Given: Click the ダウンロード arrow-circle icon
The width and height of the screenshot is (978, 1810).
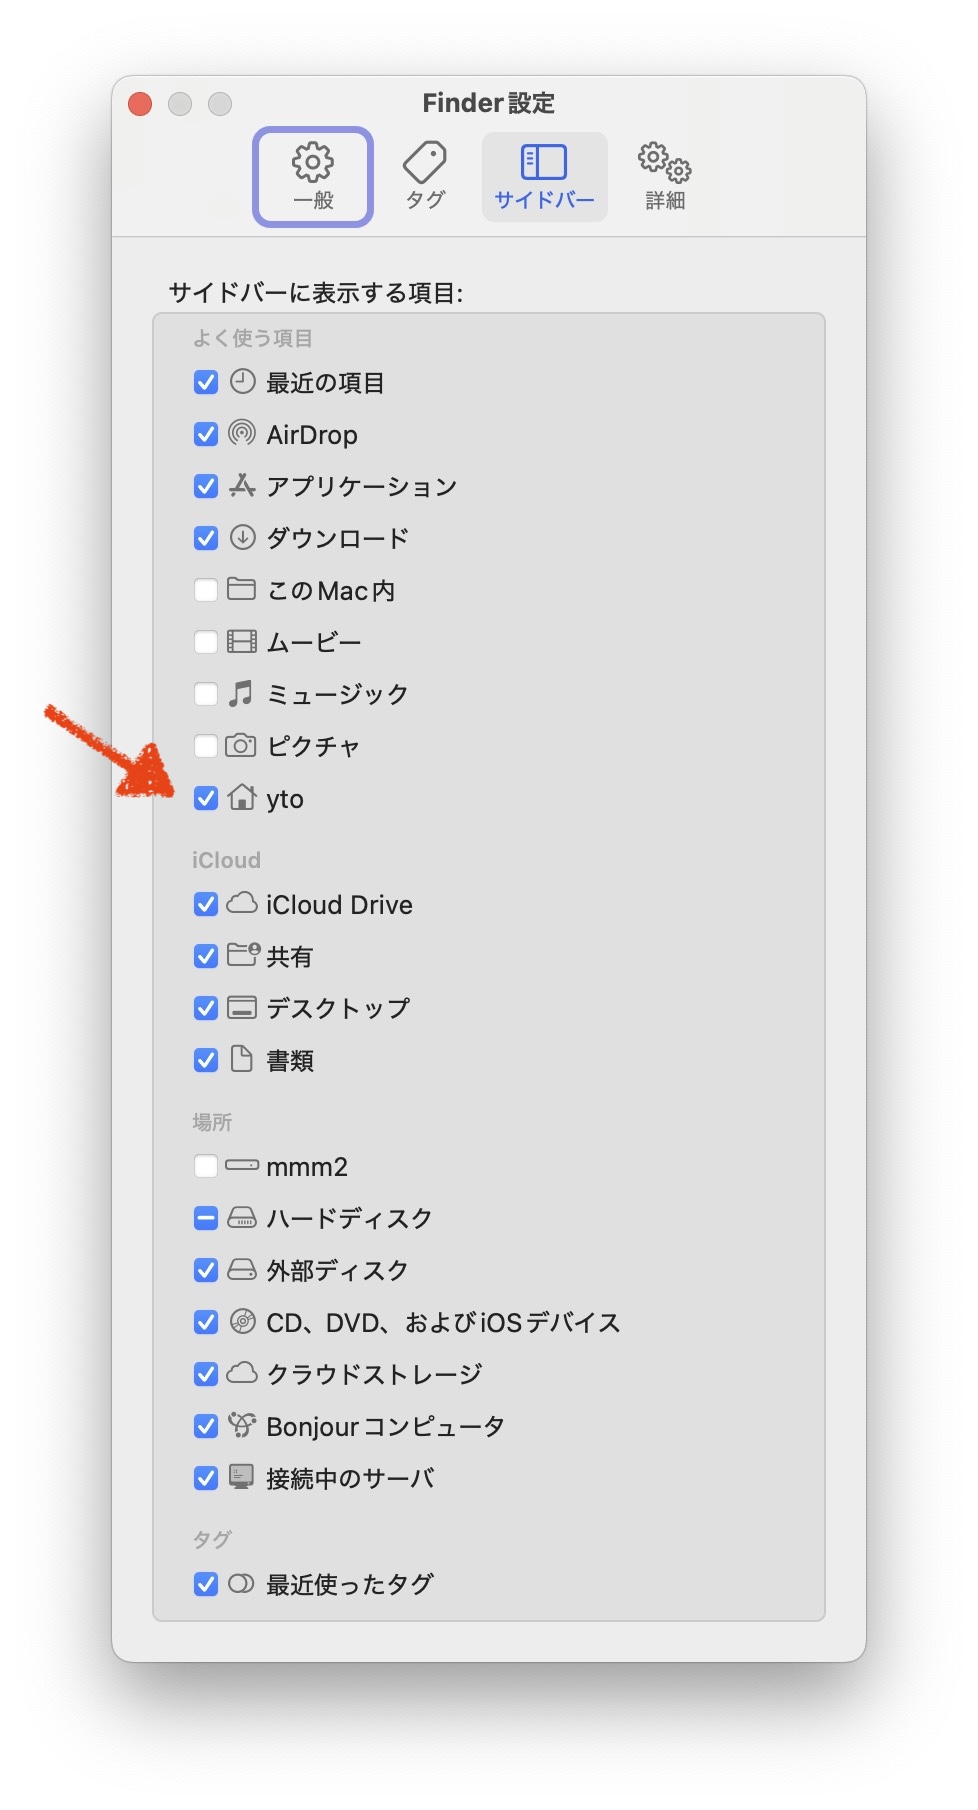Looking at the screenshot, I should [242, 537].
